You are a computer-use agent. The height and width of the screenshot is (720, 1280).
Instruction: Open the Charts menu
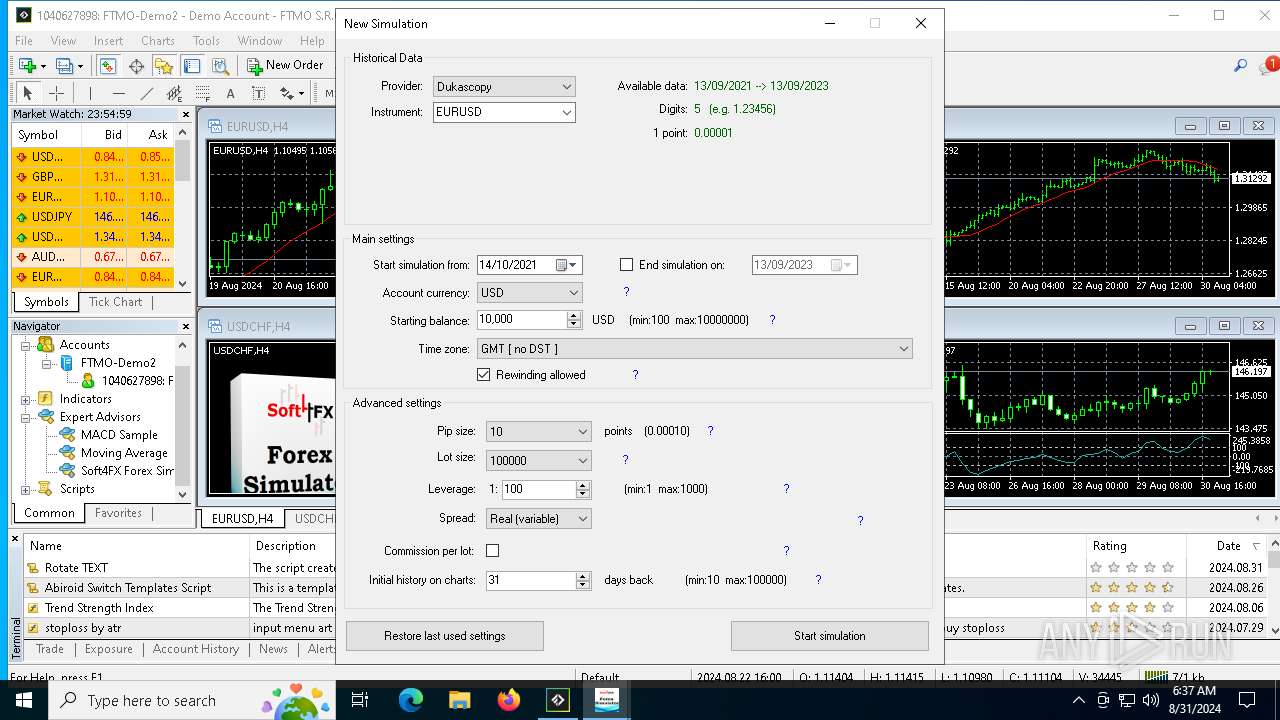[x=158, y=41]
